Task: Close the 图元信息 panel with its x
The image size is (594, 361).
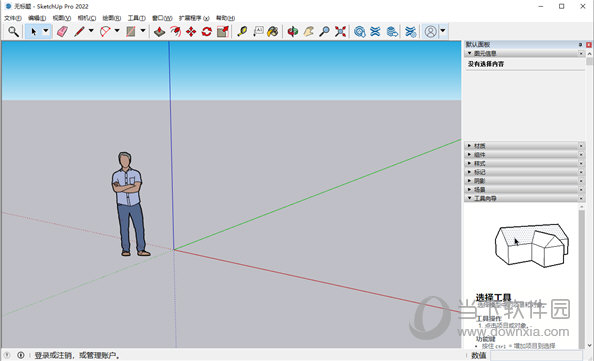Action: coord(581,53)
